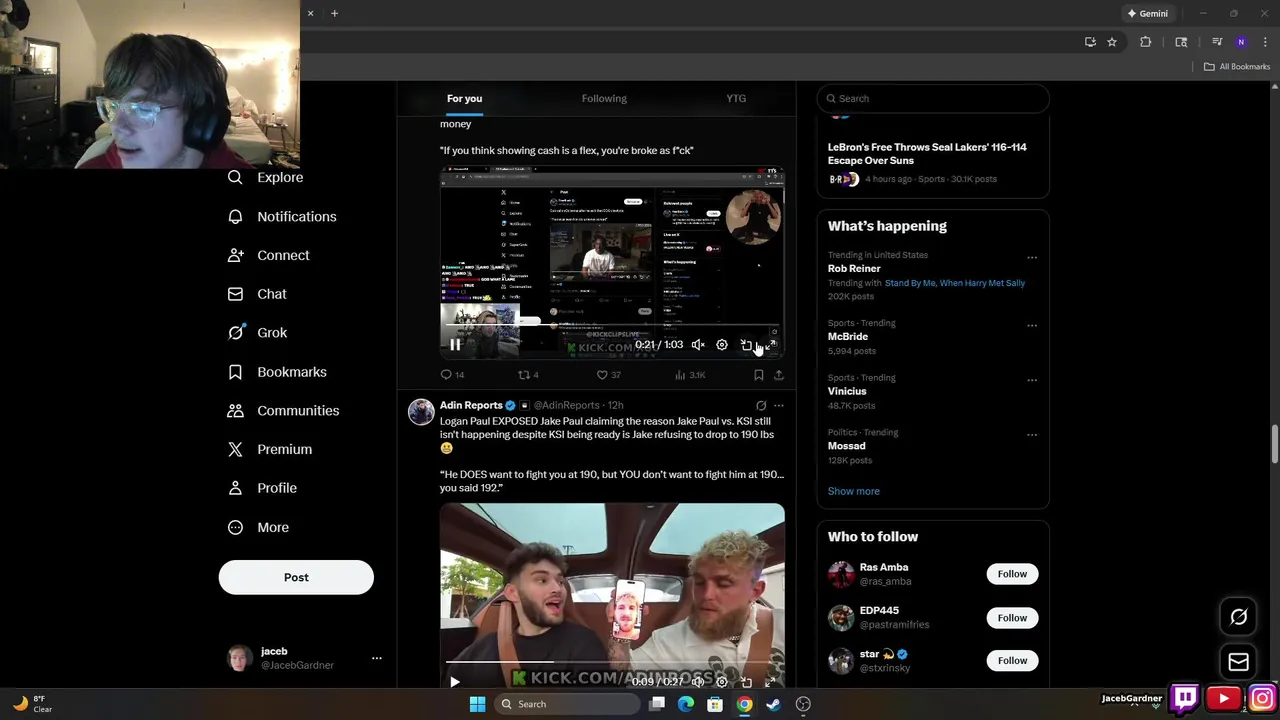Image resolution: width=1280 pixels, height=720 pixels.
Task: Open the More menu in sidebar
Action: [258, 527]
